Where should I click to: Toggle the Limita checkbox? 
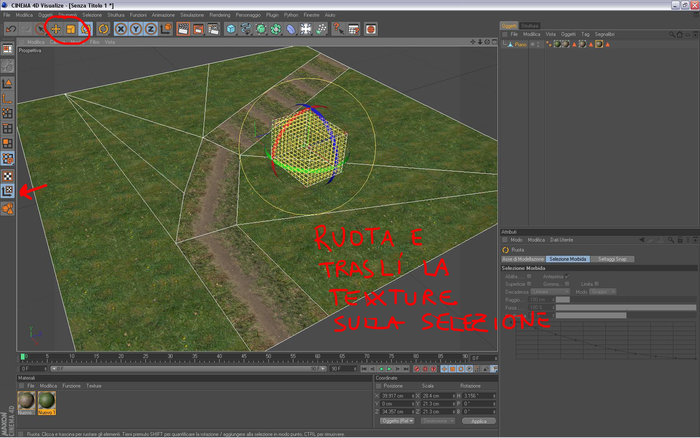pyautogui.click(x=596, y=284)
